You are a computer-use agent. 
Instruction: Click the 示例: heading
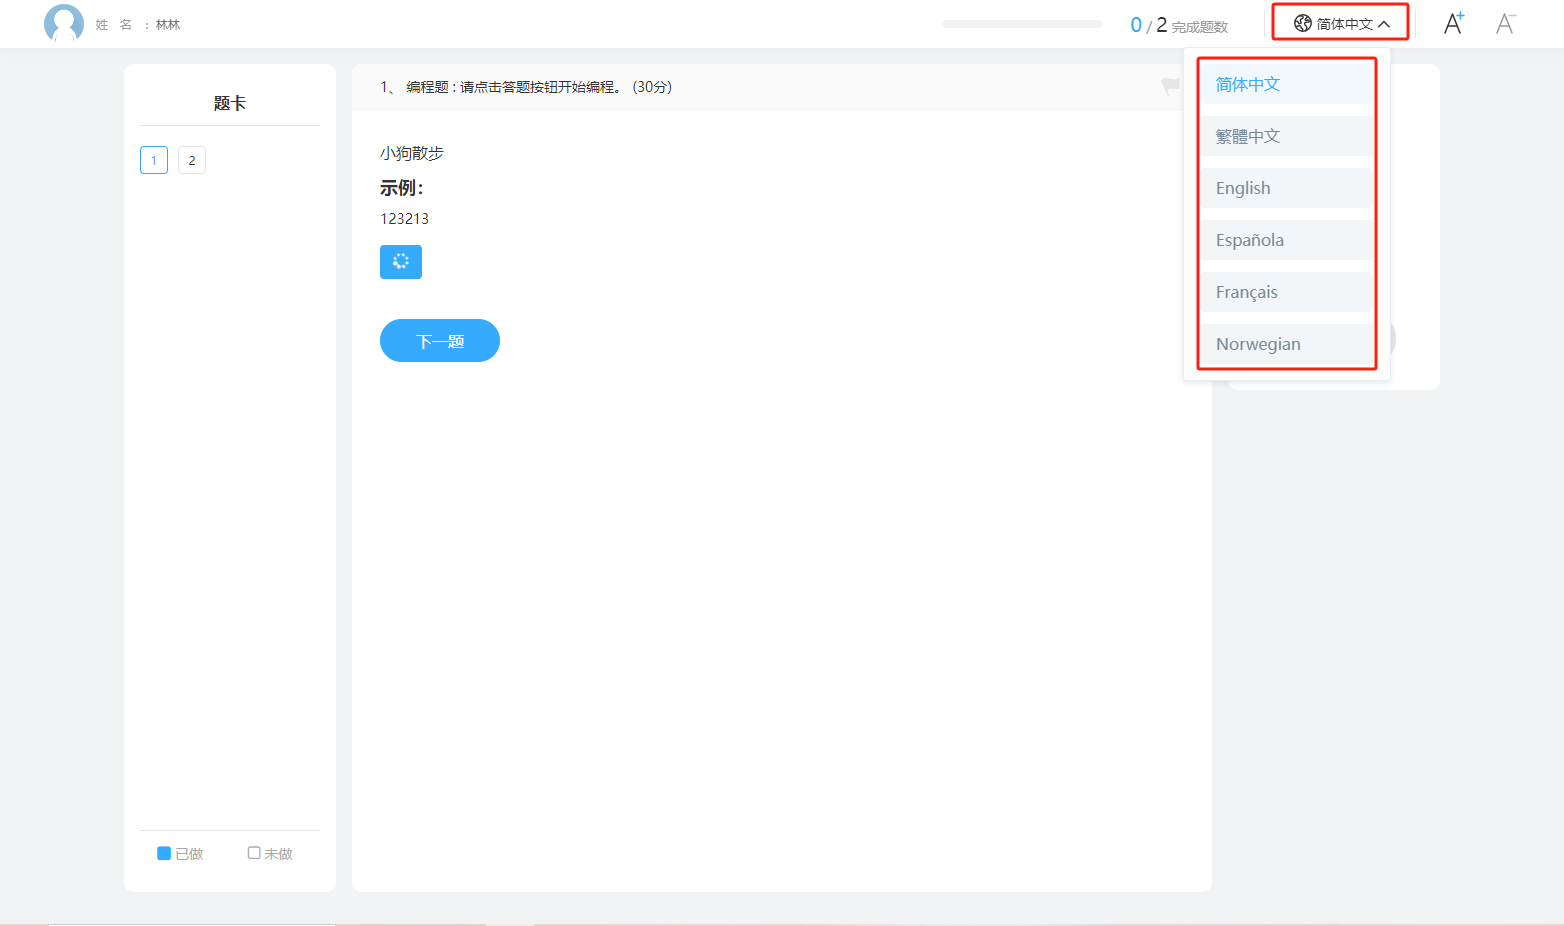click(x=402, y=188)
